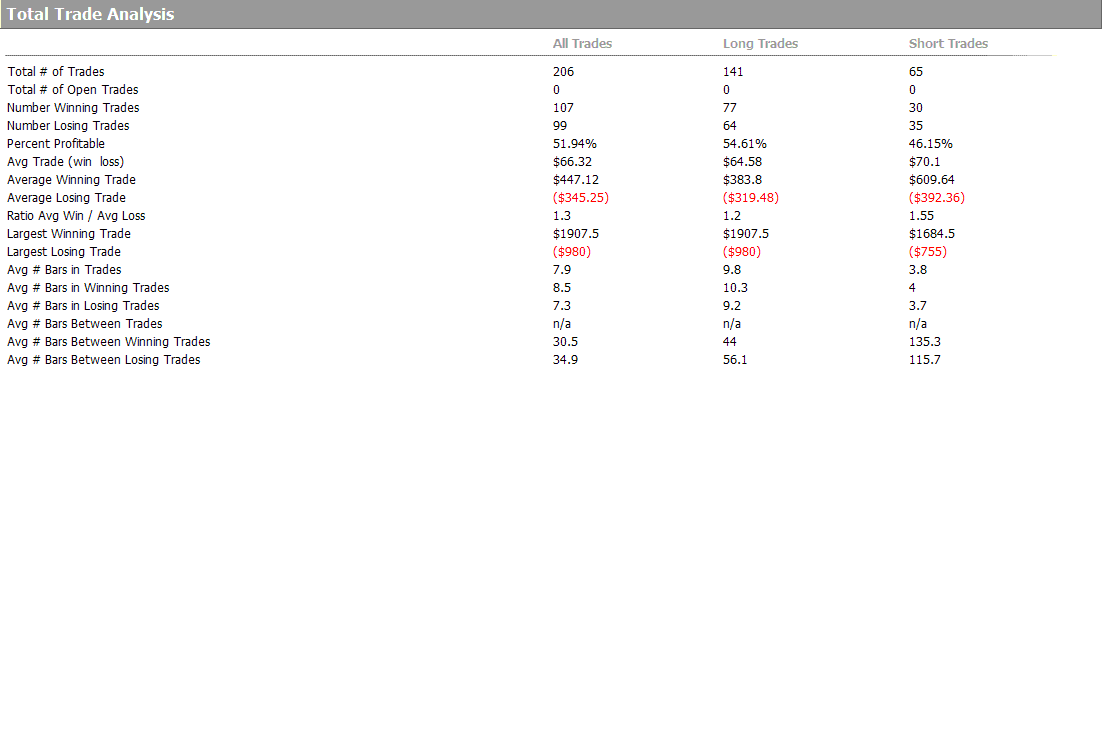Viewport: 1102px width, 753px height.
Task: Select the 1.3 win/loss ratio value
Action: tap(562, 216)
